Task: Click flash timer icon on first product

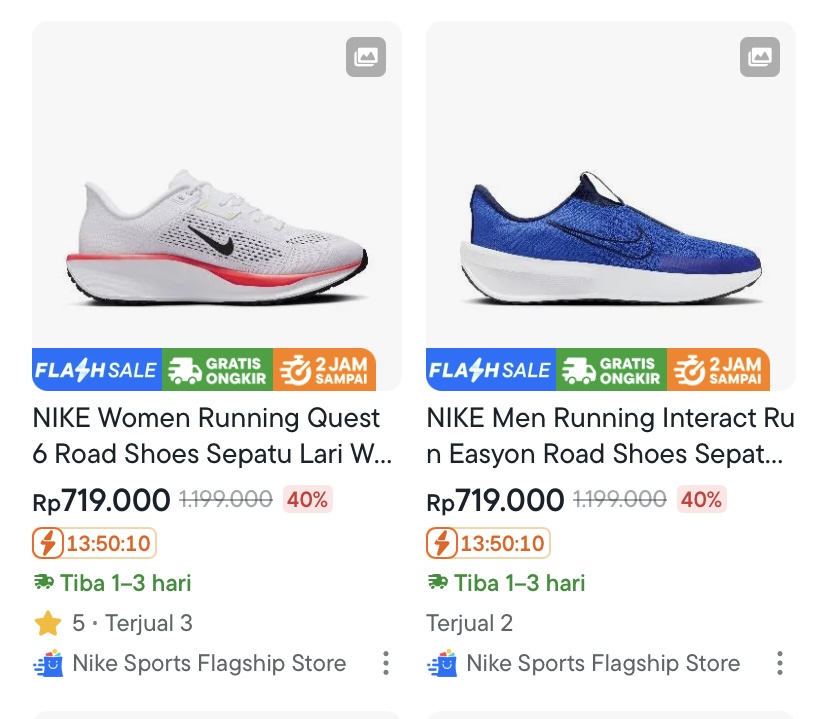Action: pos(48,543)
